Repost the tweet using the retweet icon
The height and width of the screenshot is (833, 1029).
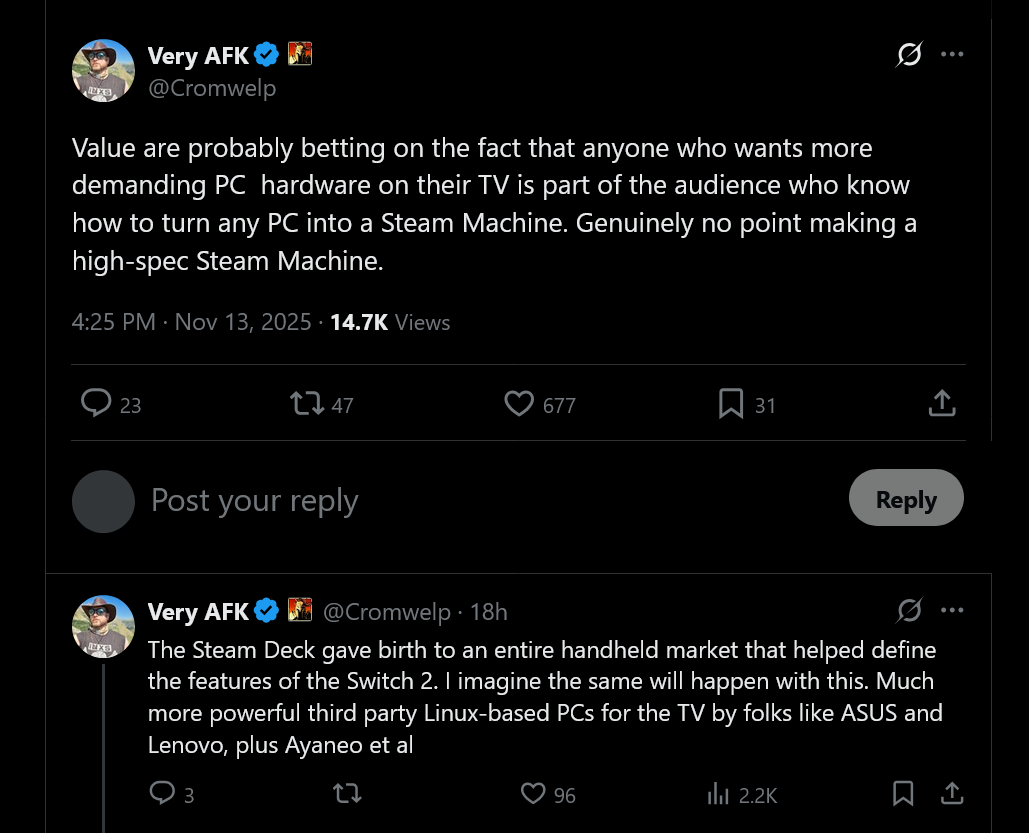(307, 403)
